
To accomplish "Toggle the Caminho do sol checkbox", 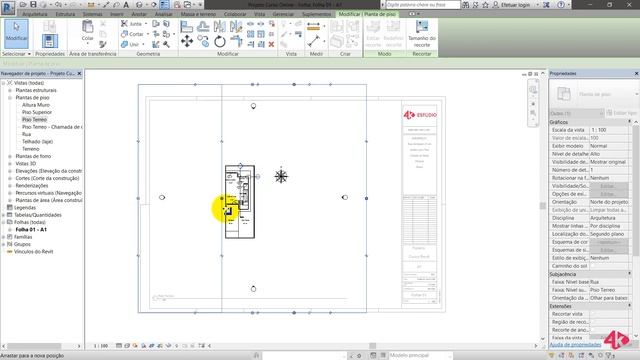I will click(x=593, y=266).
